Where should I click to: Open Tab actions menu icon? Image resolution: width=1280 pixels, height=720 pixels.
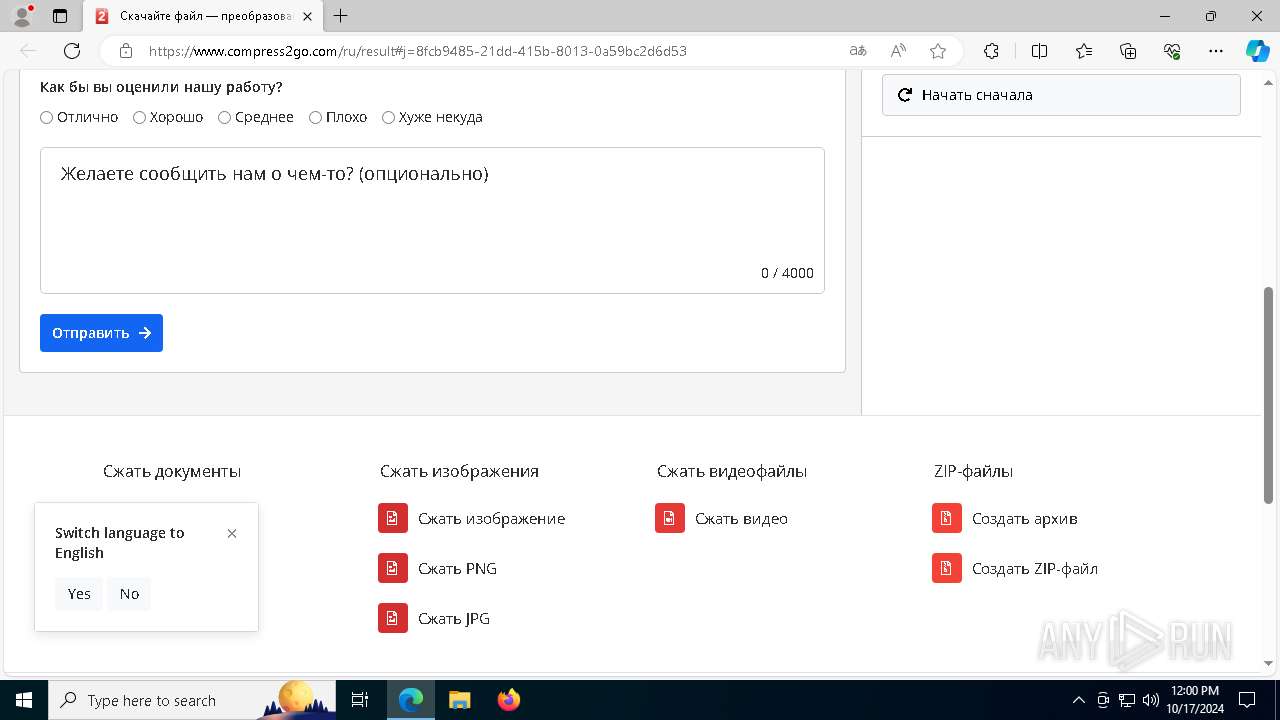pyautogui.click(x=60, y=16)
